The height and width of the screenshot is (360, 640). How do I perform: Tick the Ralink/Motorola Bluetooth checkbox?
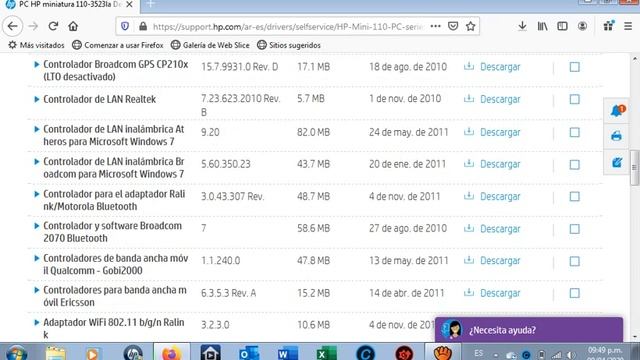point(574,197)
